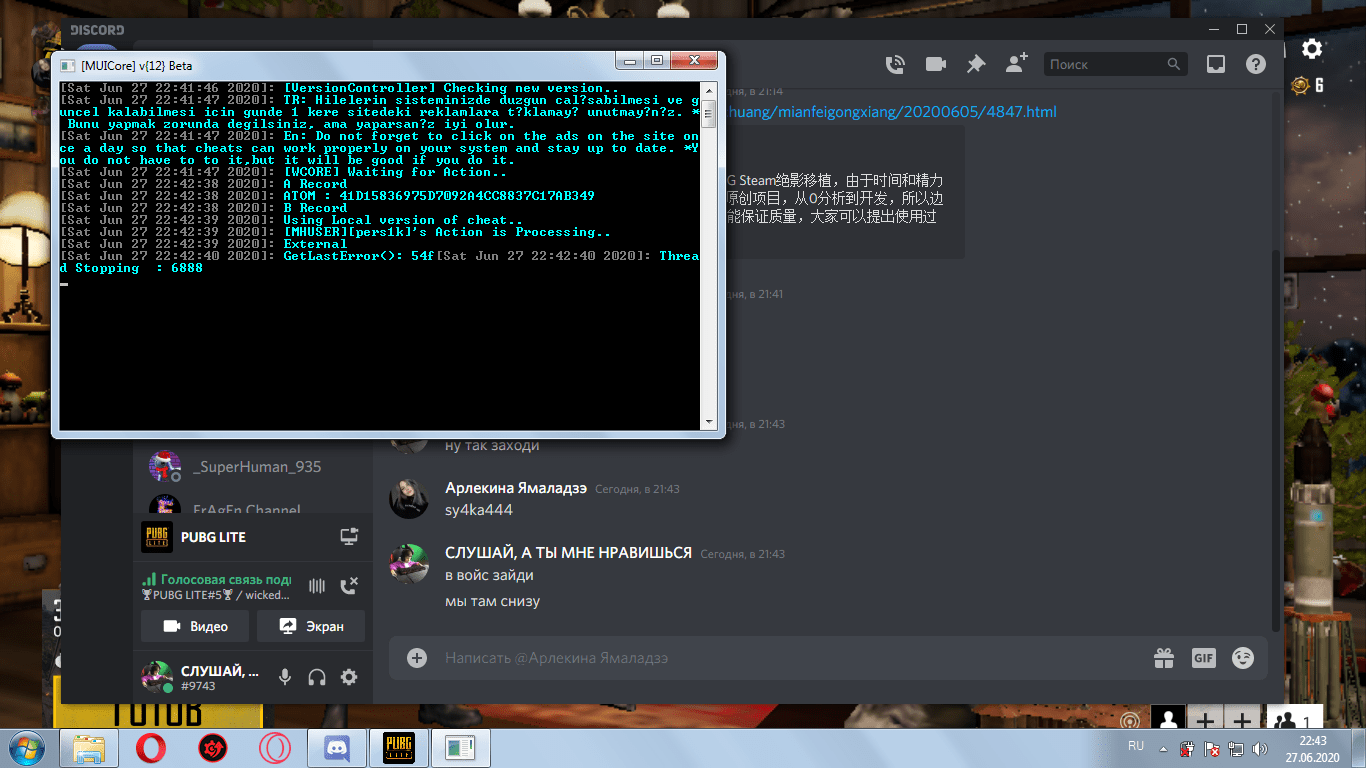The width and height of the screenshot is (1366, 768).
Task: Open pinned messages in Discord
Action: pos(976,64)
